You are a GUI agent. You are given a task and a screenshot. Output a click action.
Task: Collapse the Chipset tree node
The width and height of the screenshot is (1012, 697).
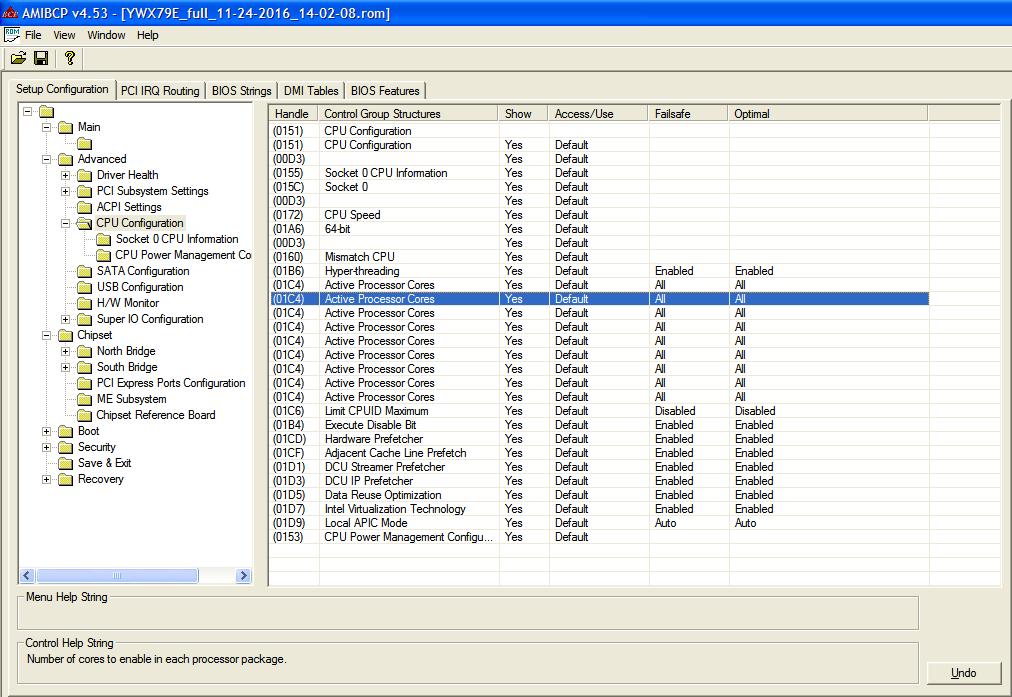click(x=46, y=335)
